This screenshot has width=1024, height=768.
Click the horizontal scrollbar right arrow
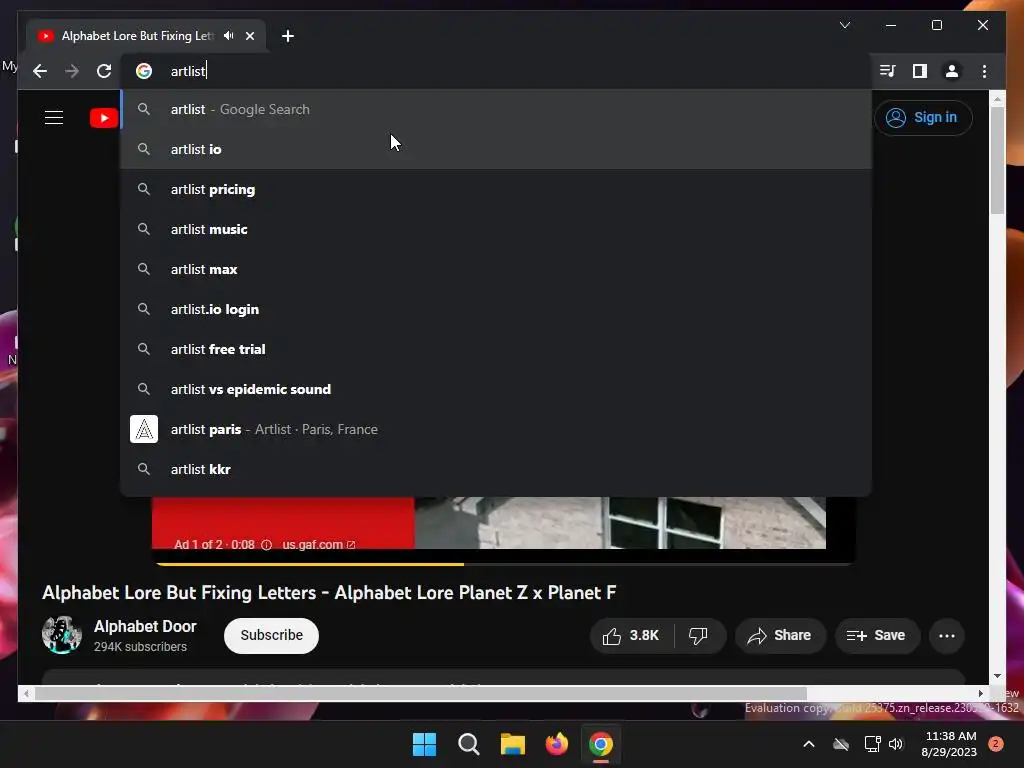[980, 694]
